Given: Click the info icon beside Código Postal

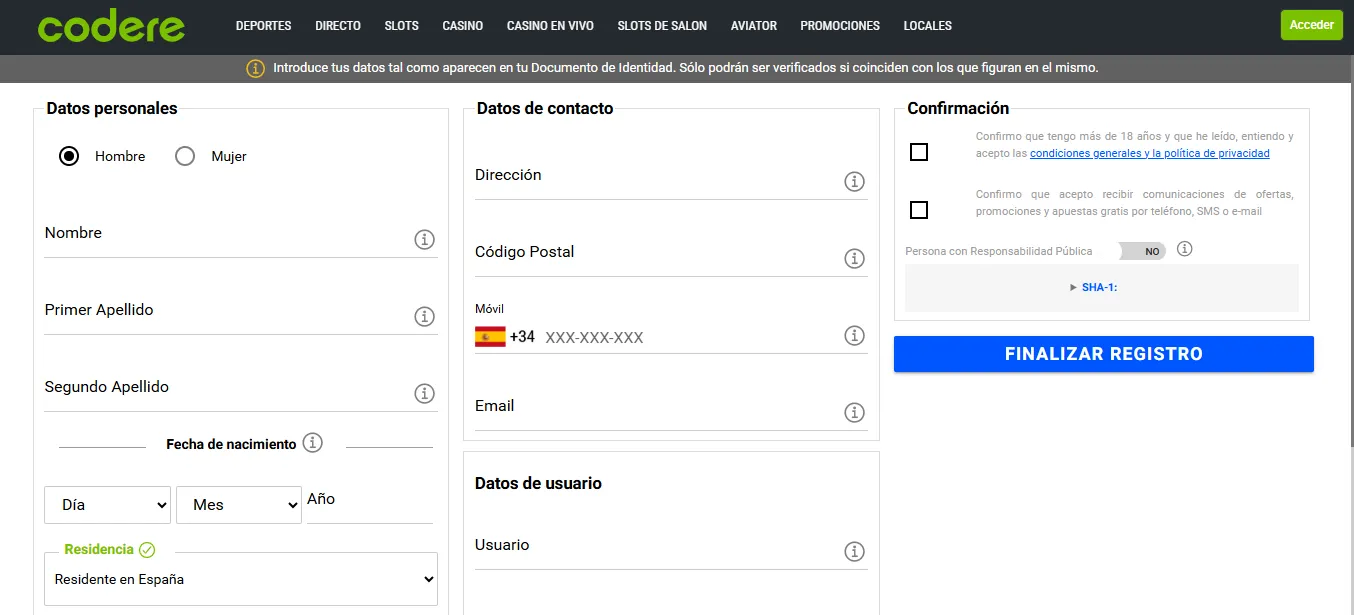Looking at the screenshot, I should coord(855,258).
